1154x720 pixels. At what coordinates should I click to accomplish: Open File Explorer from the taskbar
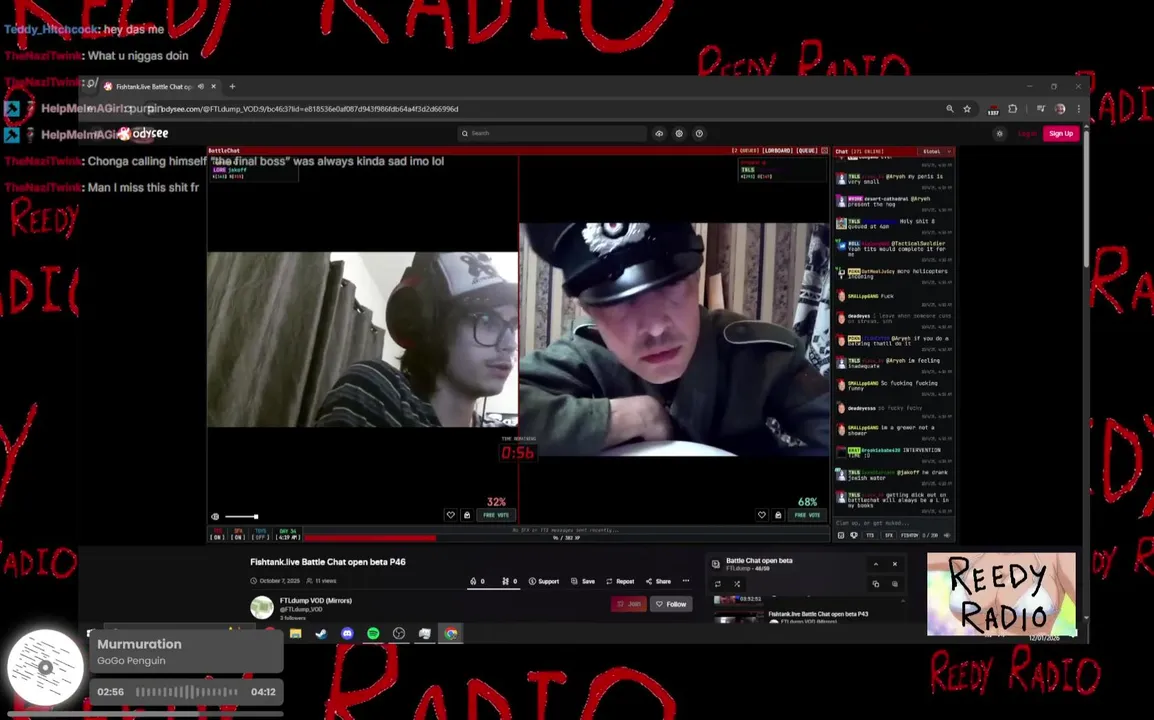click(296, 634)
